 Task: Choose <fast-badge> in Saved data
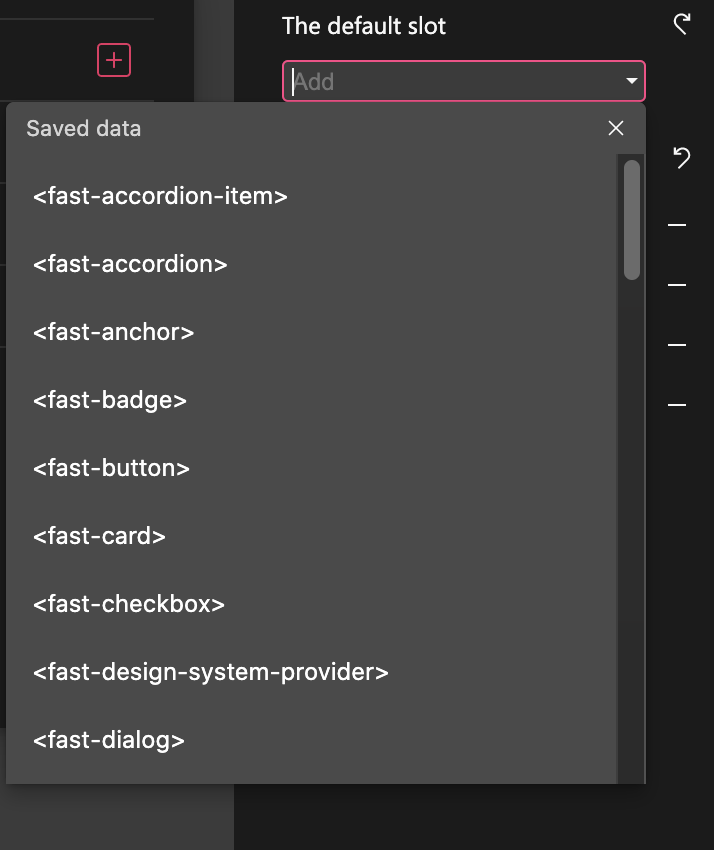click(x=110, y=400)
